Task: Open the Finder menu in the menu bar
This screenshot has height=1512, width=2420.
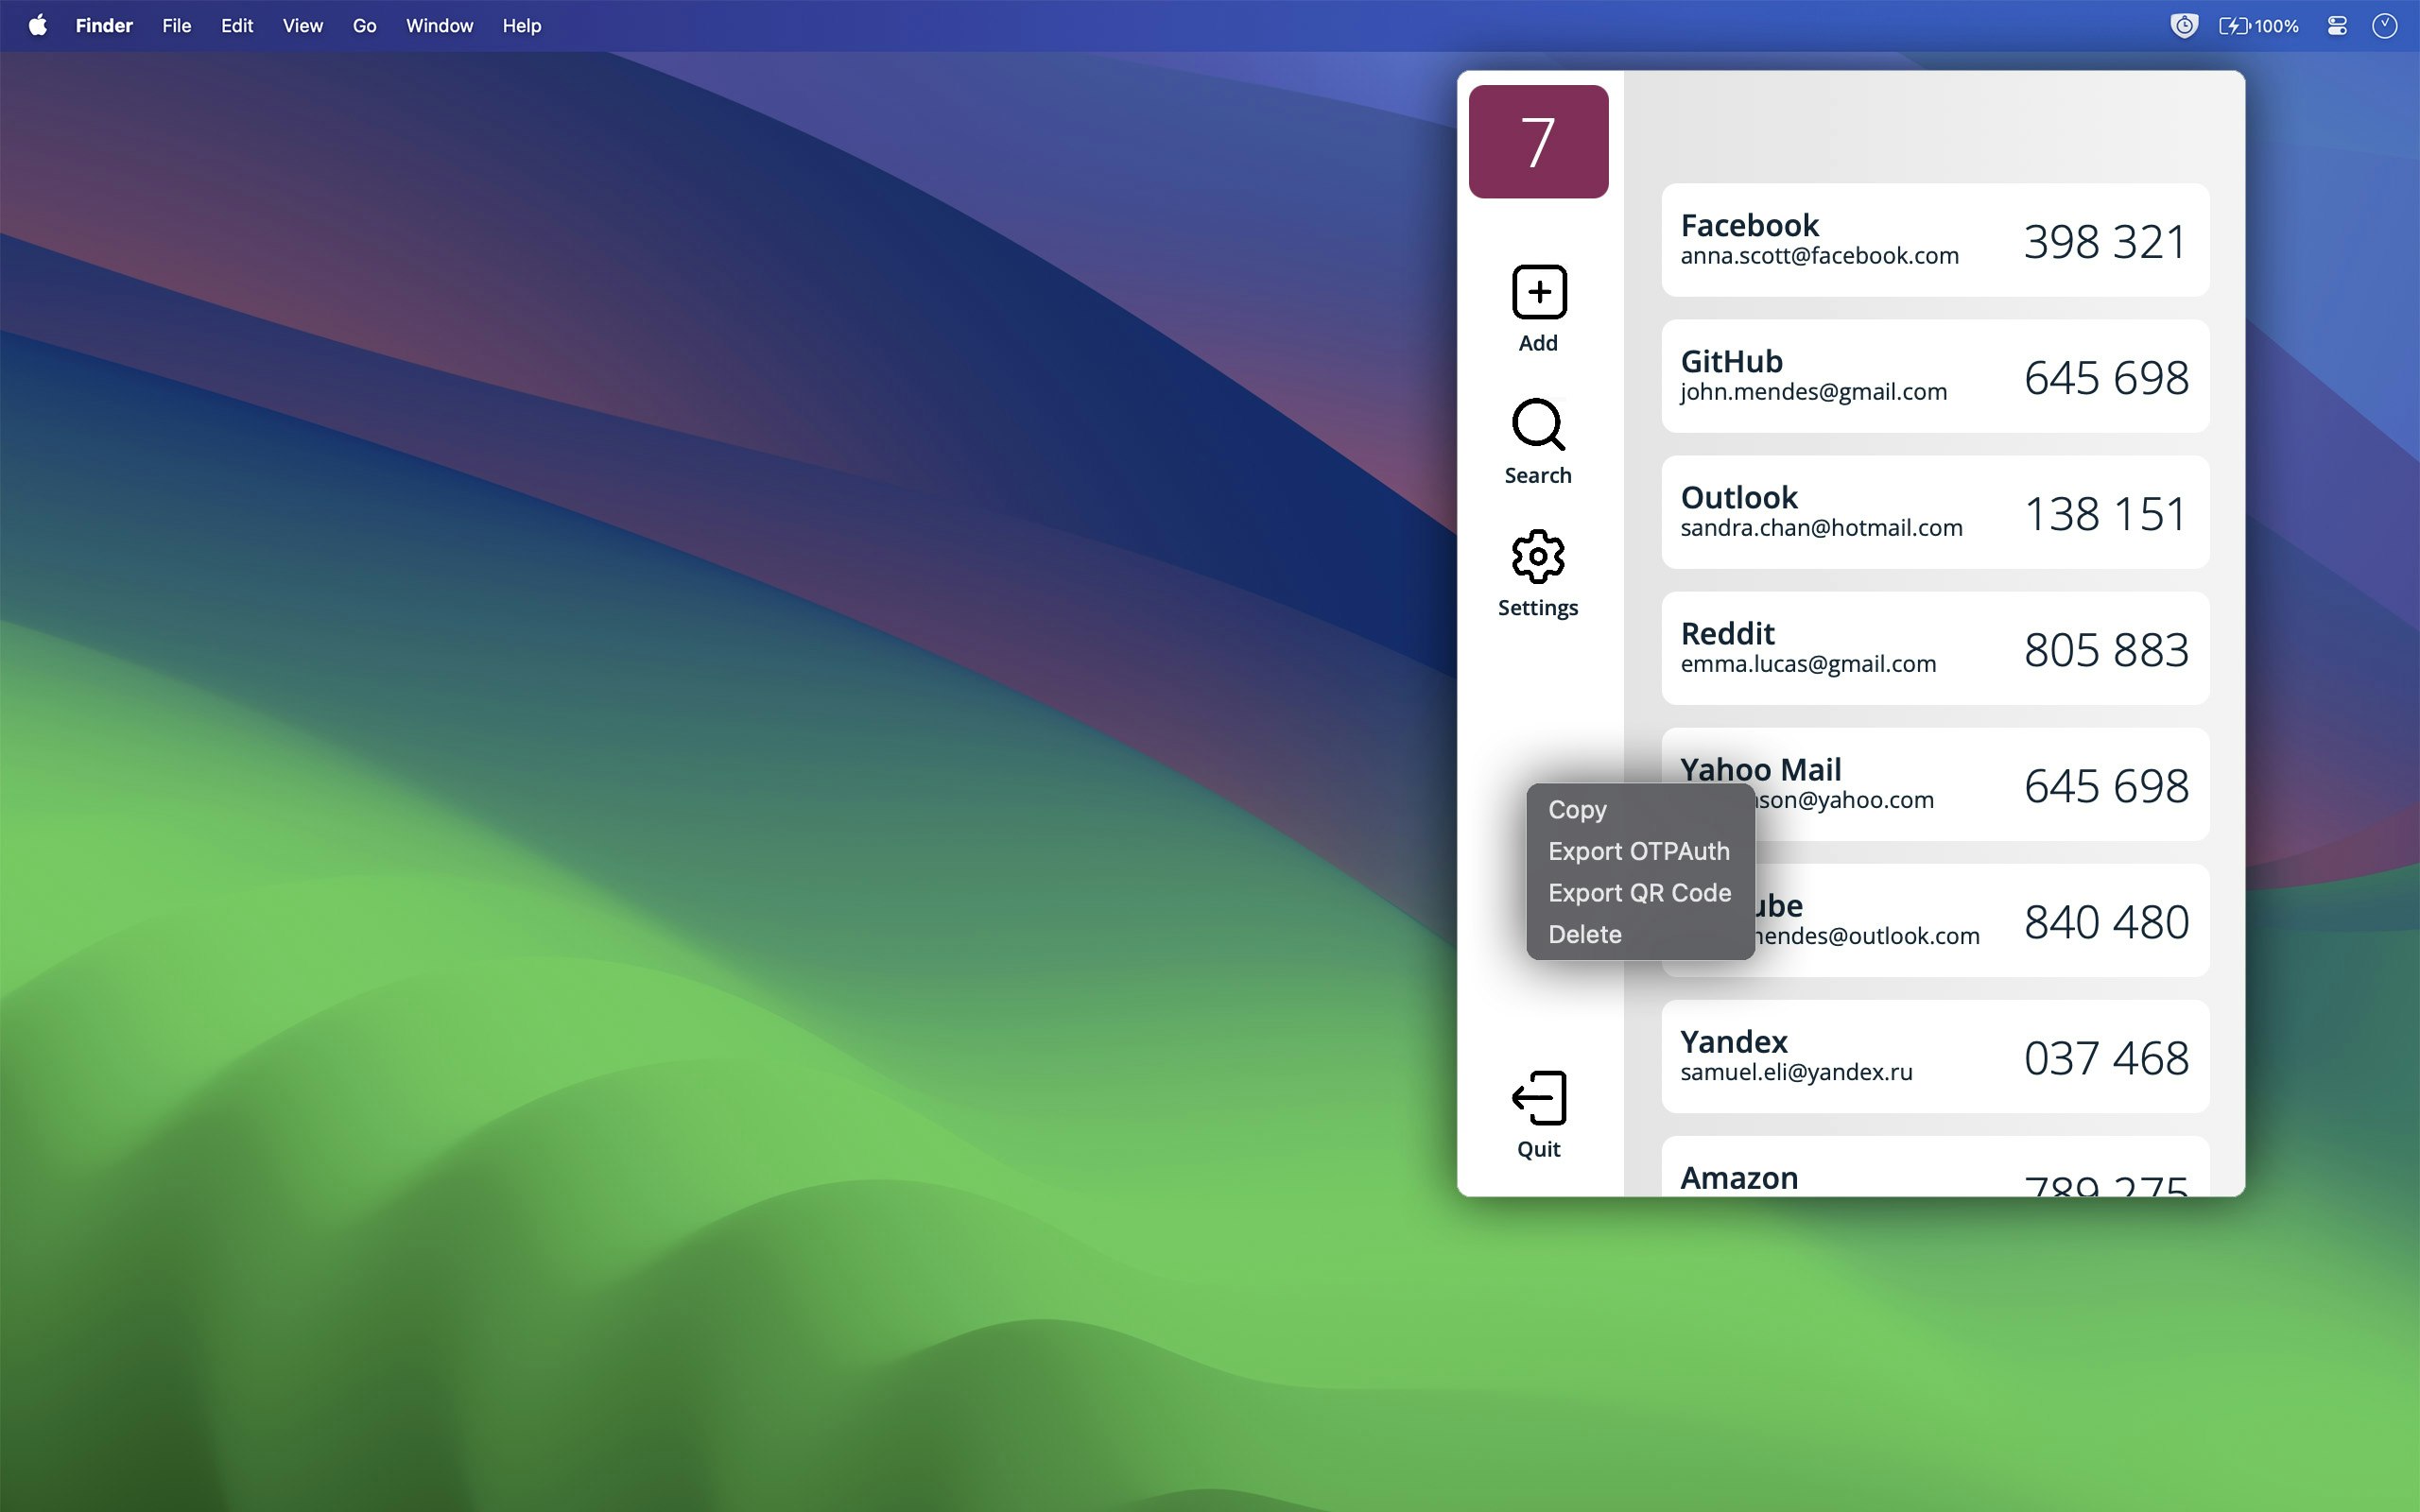Action: (x=104, y=26)
